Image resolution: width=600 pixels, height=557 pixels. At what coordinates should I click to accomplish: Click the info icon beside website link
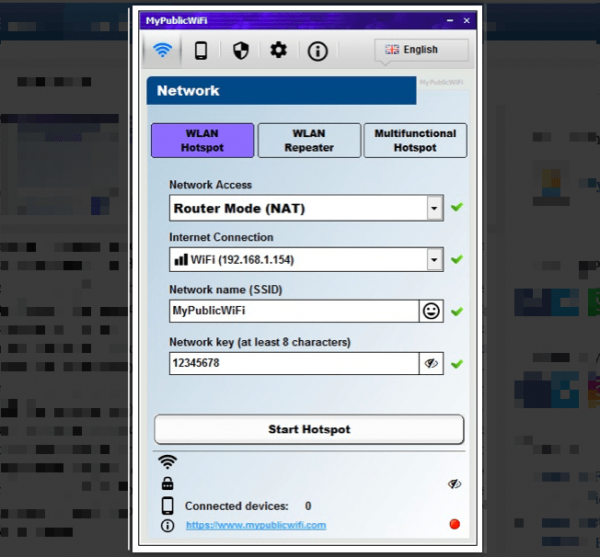pyautogui.click(x=167, y=525)
